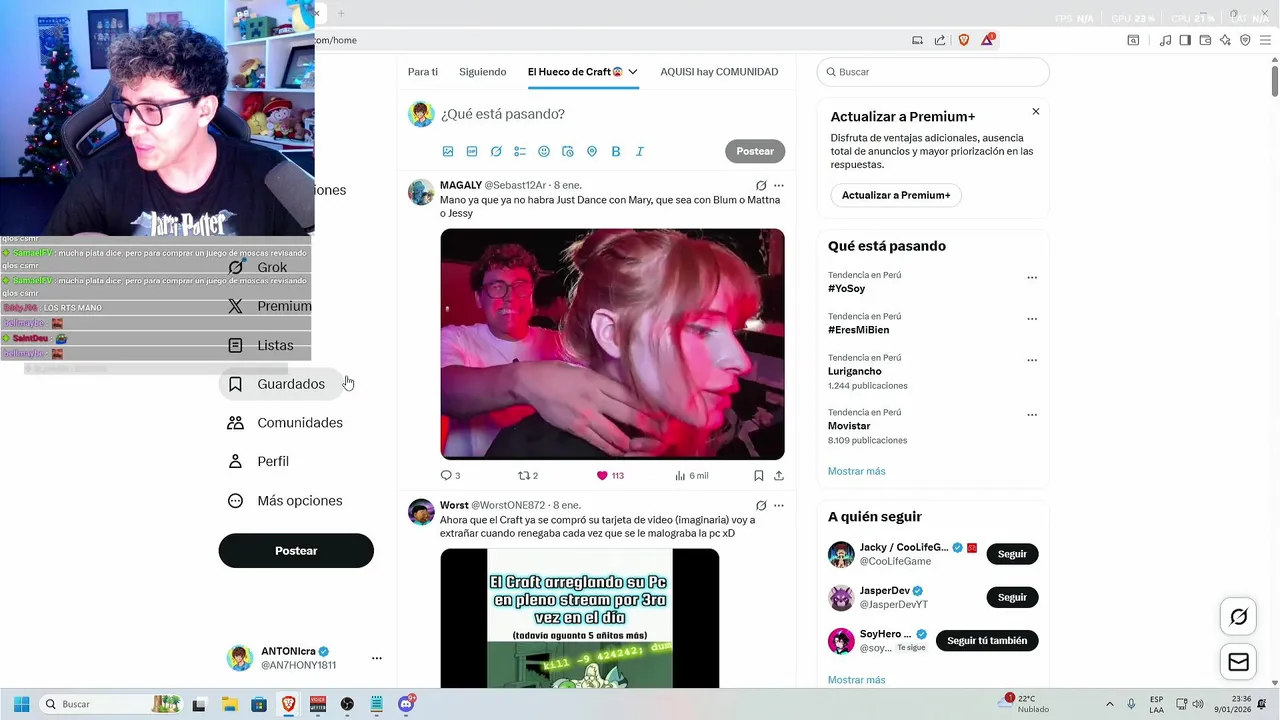Click the composer Postear button
This screenshot has width=1280, height=720.
pyautogui.click(x=755, y=151)
